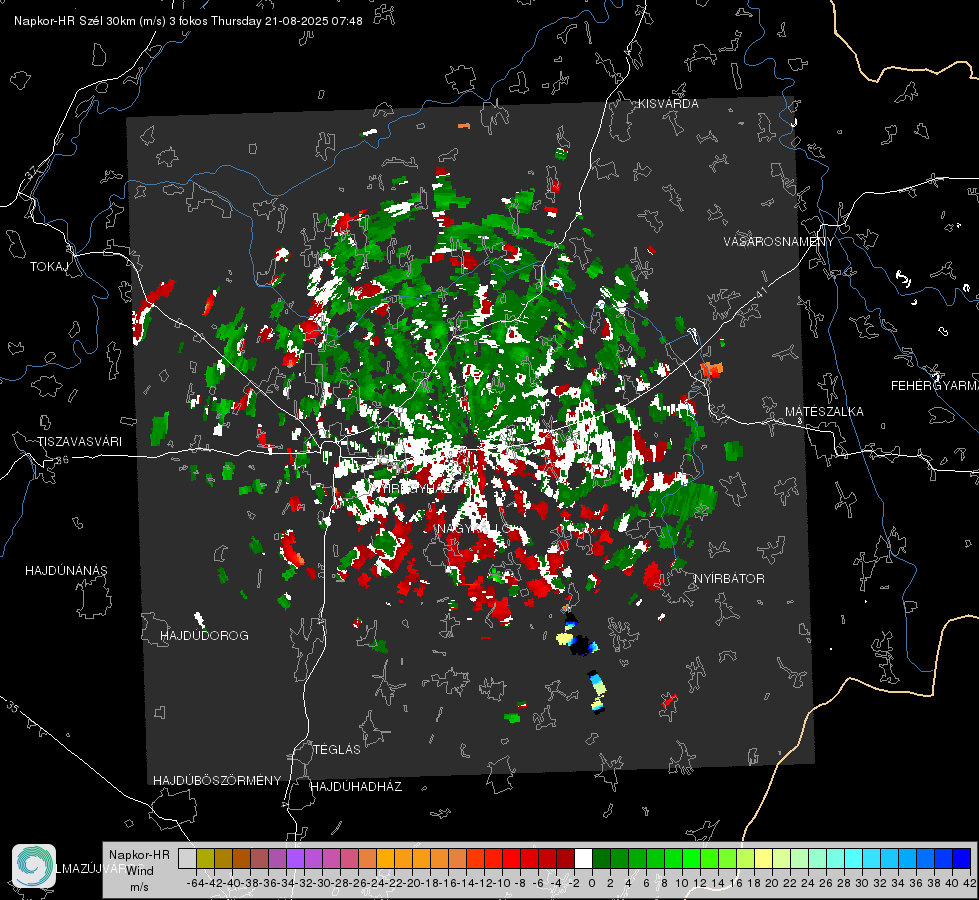Click the NYÍRBÁTOR town label

pyautogui.click(x=729, y=579)
